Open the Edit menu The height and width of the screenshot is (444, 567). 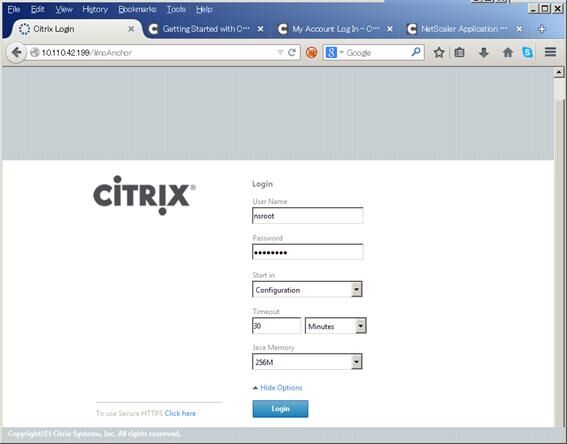tap(38, 9)
